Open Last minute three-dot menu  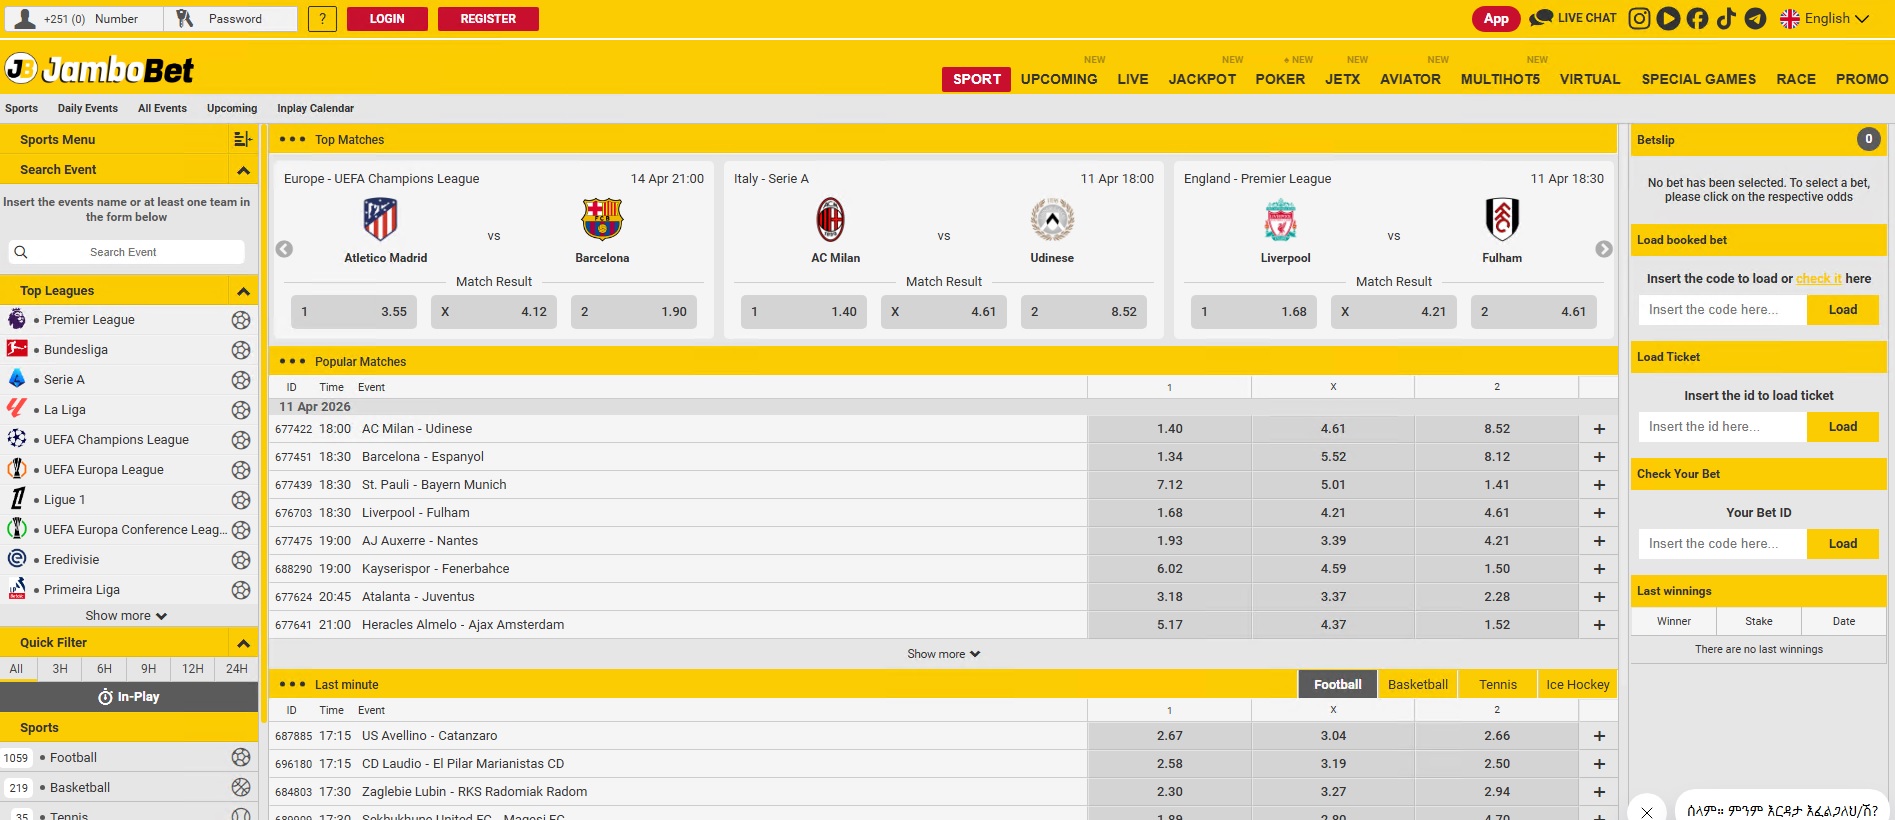[292, 684]
